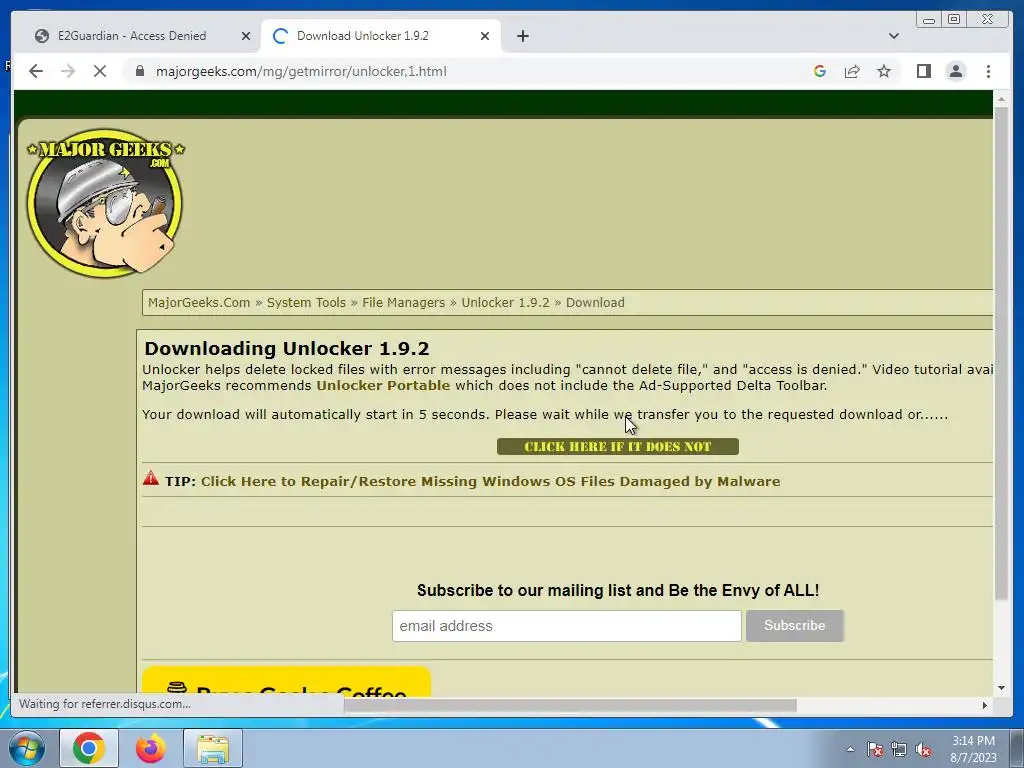This screenshot has width=1024, height=768.
Task: Click the 'Downloading Unlocker 1.9.2' heading
Action: click(x=287, y=348)
